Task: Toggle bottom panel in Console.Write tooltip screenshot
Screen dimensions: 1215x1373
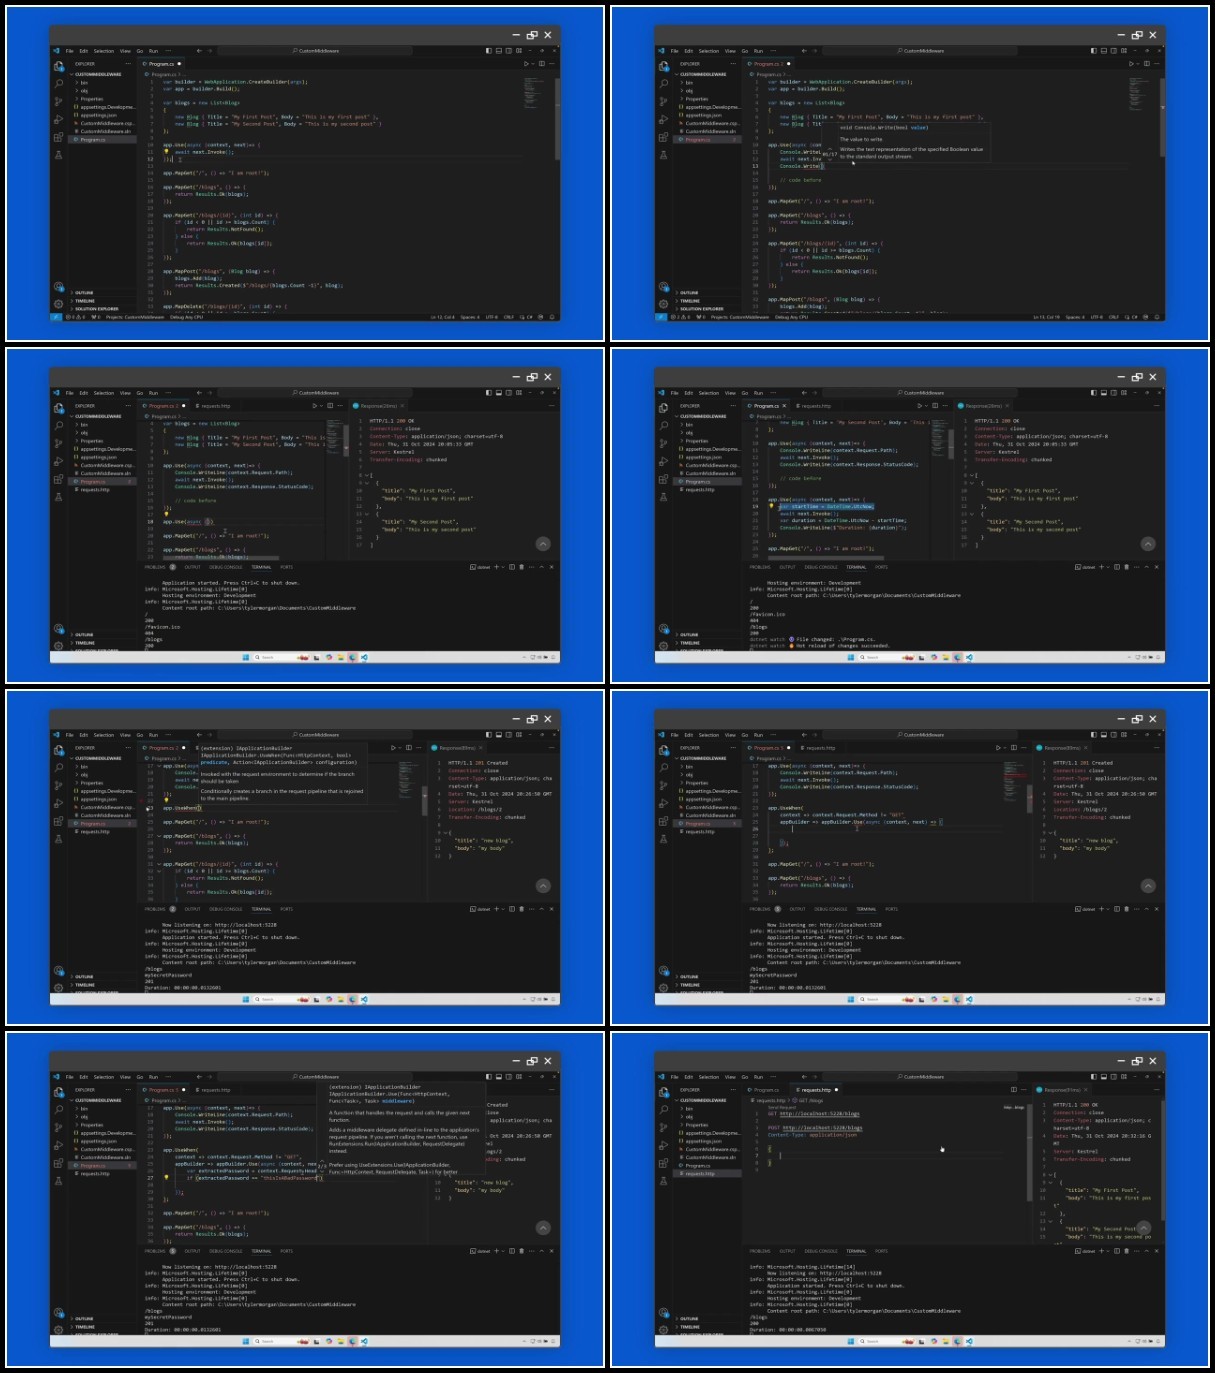Action: [x=1104, y=51]
